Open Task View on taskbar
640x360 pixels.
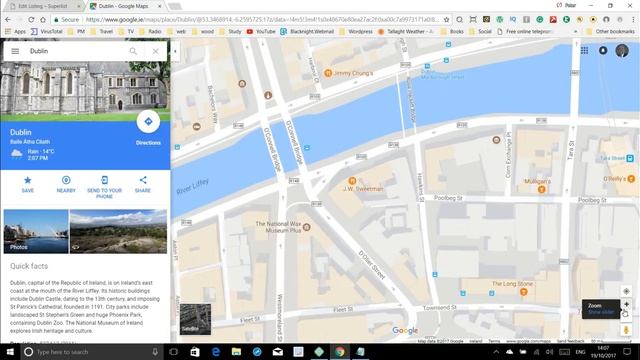click(x=173, y=351)
